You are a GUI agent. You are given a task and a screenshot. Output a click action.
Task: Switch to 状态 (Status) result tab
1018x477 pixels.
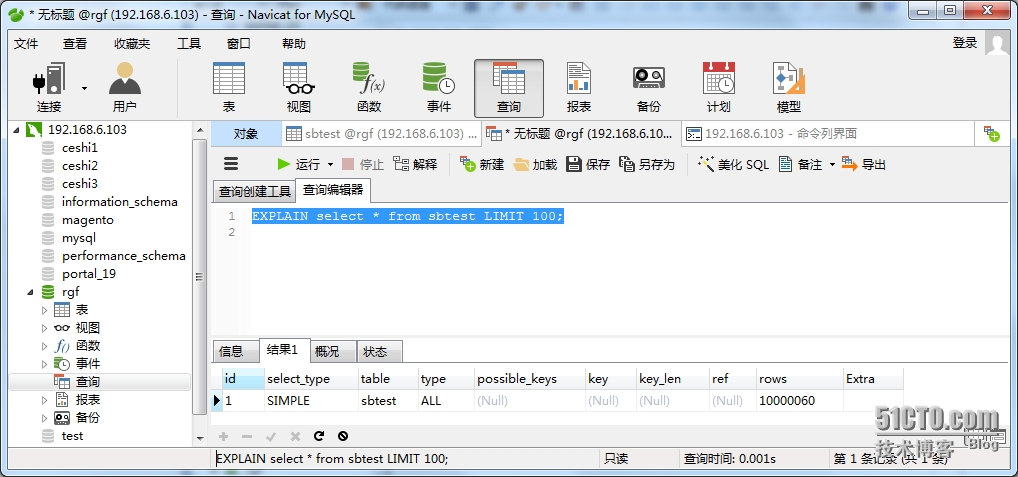click(x=380, y=351)
